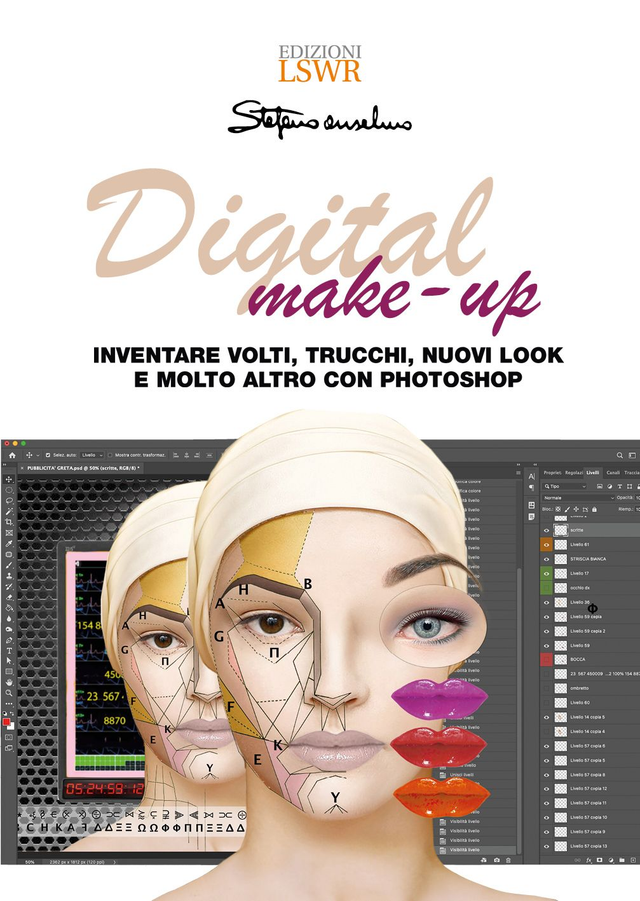
Task: Hide the Livello 61 layer
Action: click(x=546, y=544)
